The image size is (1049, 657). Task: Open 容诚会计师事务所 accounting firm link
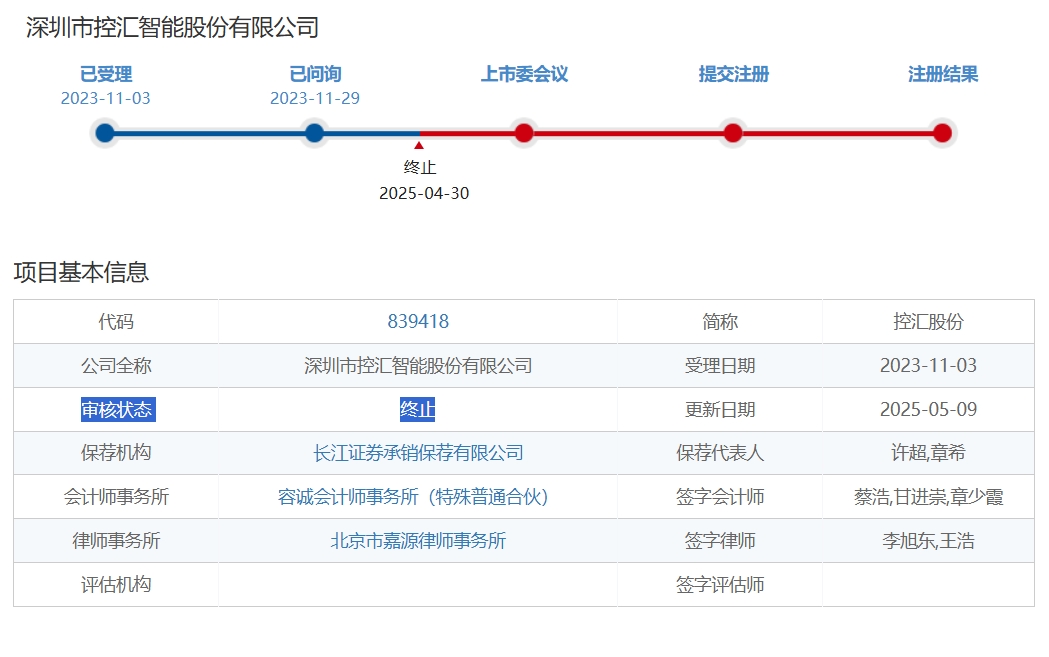coord(413,497)
